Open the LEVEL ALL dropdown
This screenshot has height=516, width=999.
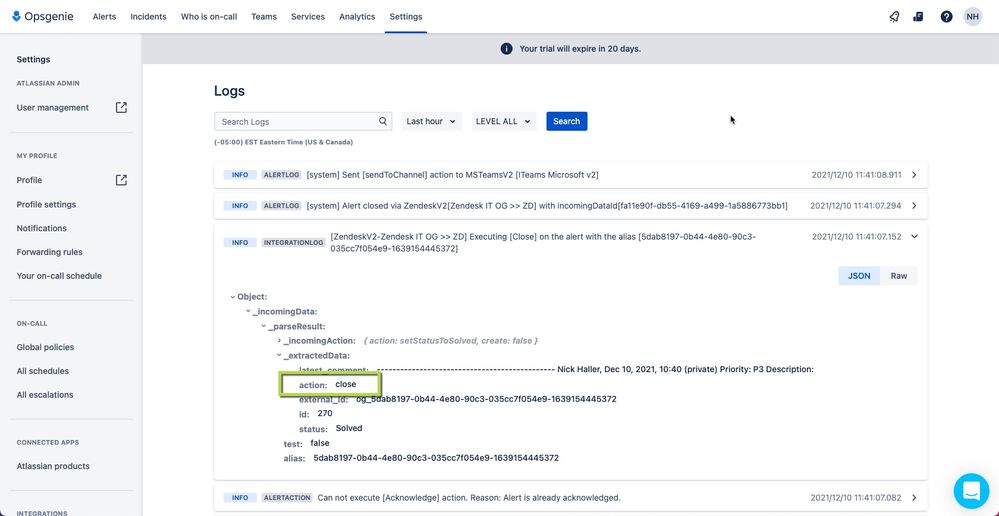[504, 121]
